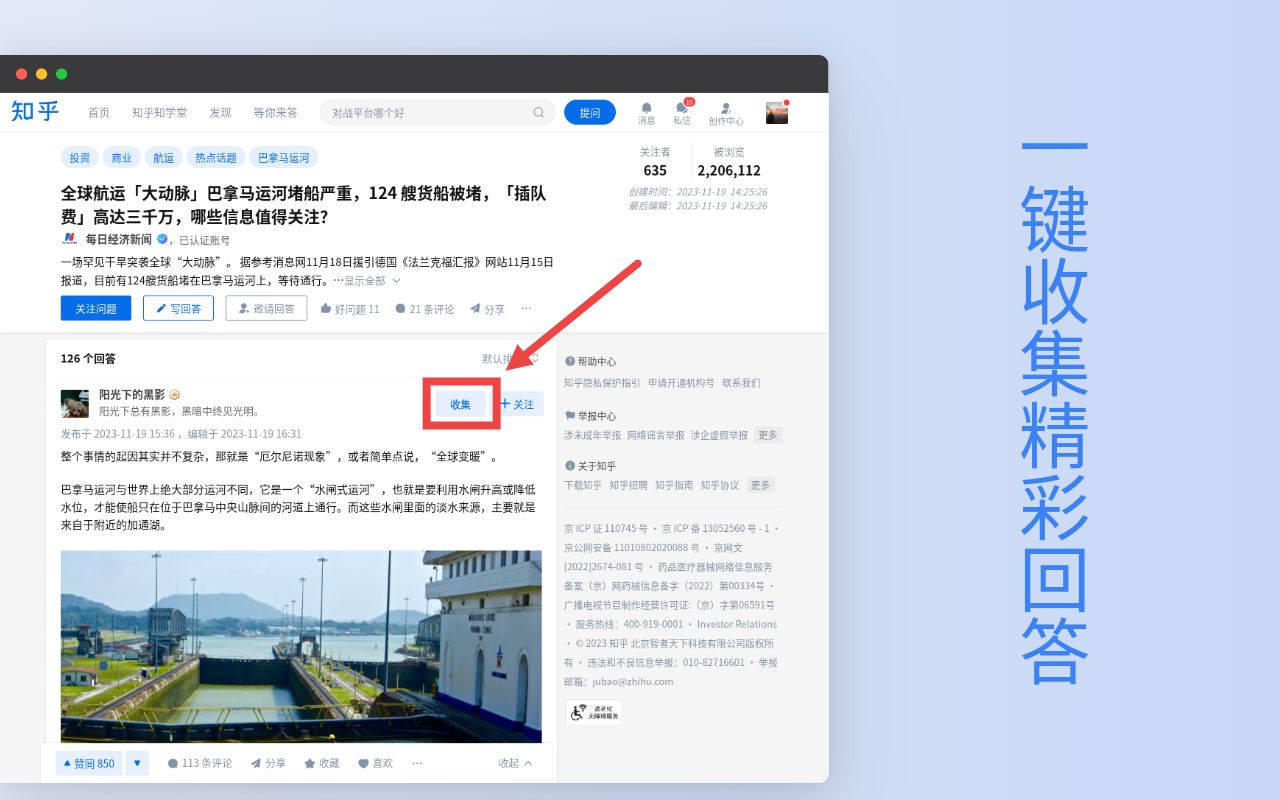Screen dimensions: 1280x800
Task: Open the 巴拿马运河 topic tag
Action: [286, 157]
